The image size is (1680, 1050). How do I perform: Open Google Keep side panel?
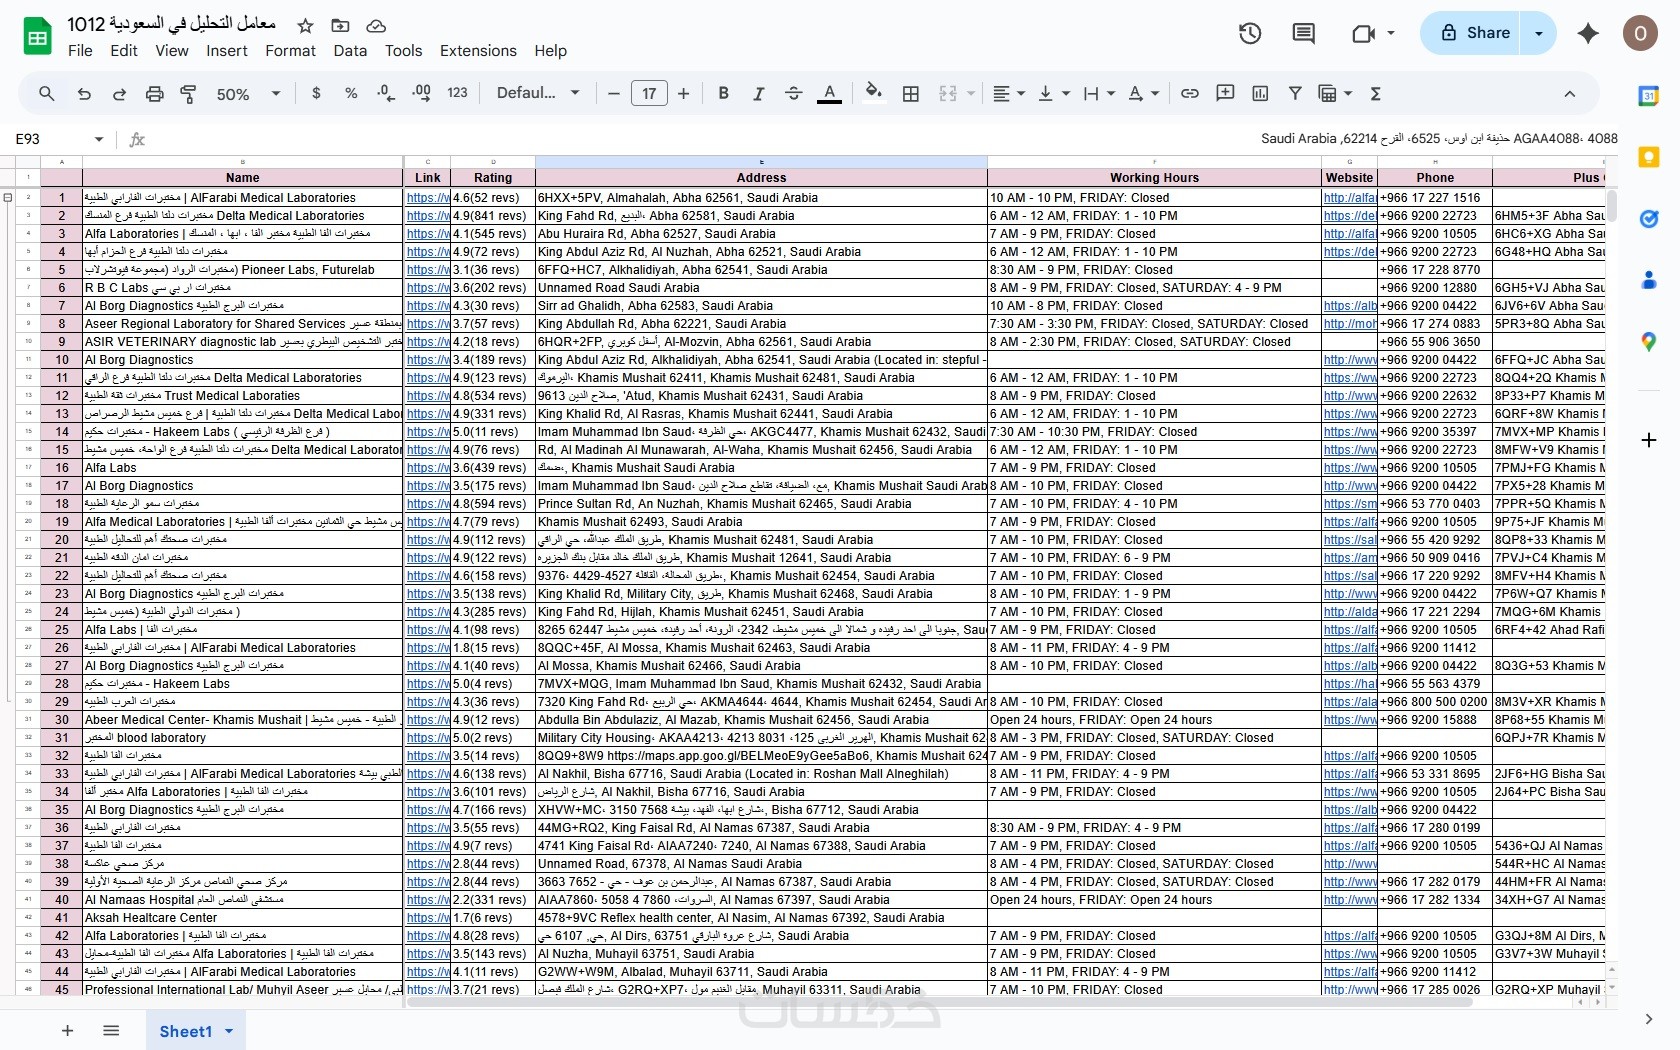point(1649,157)
